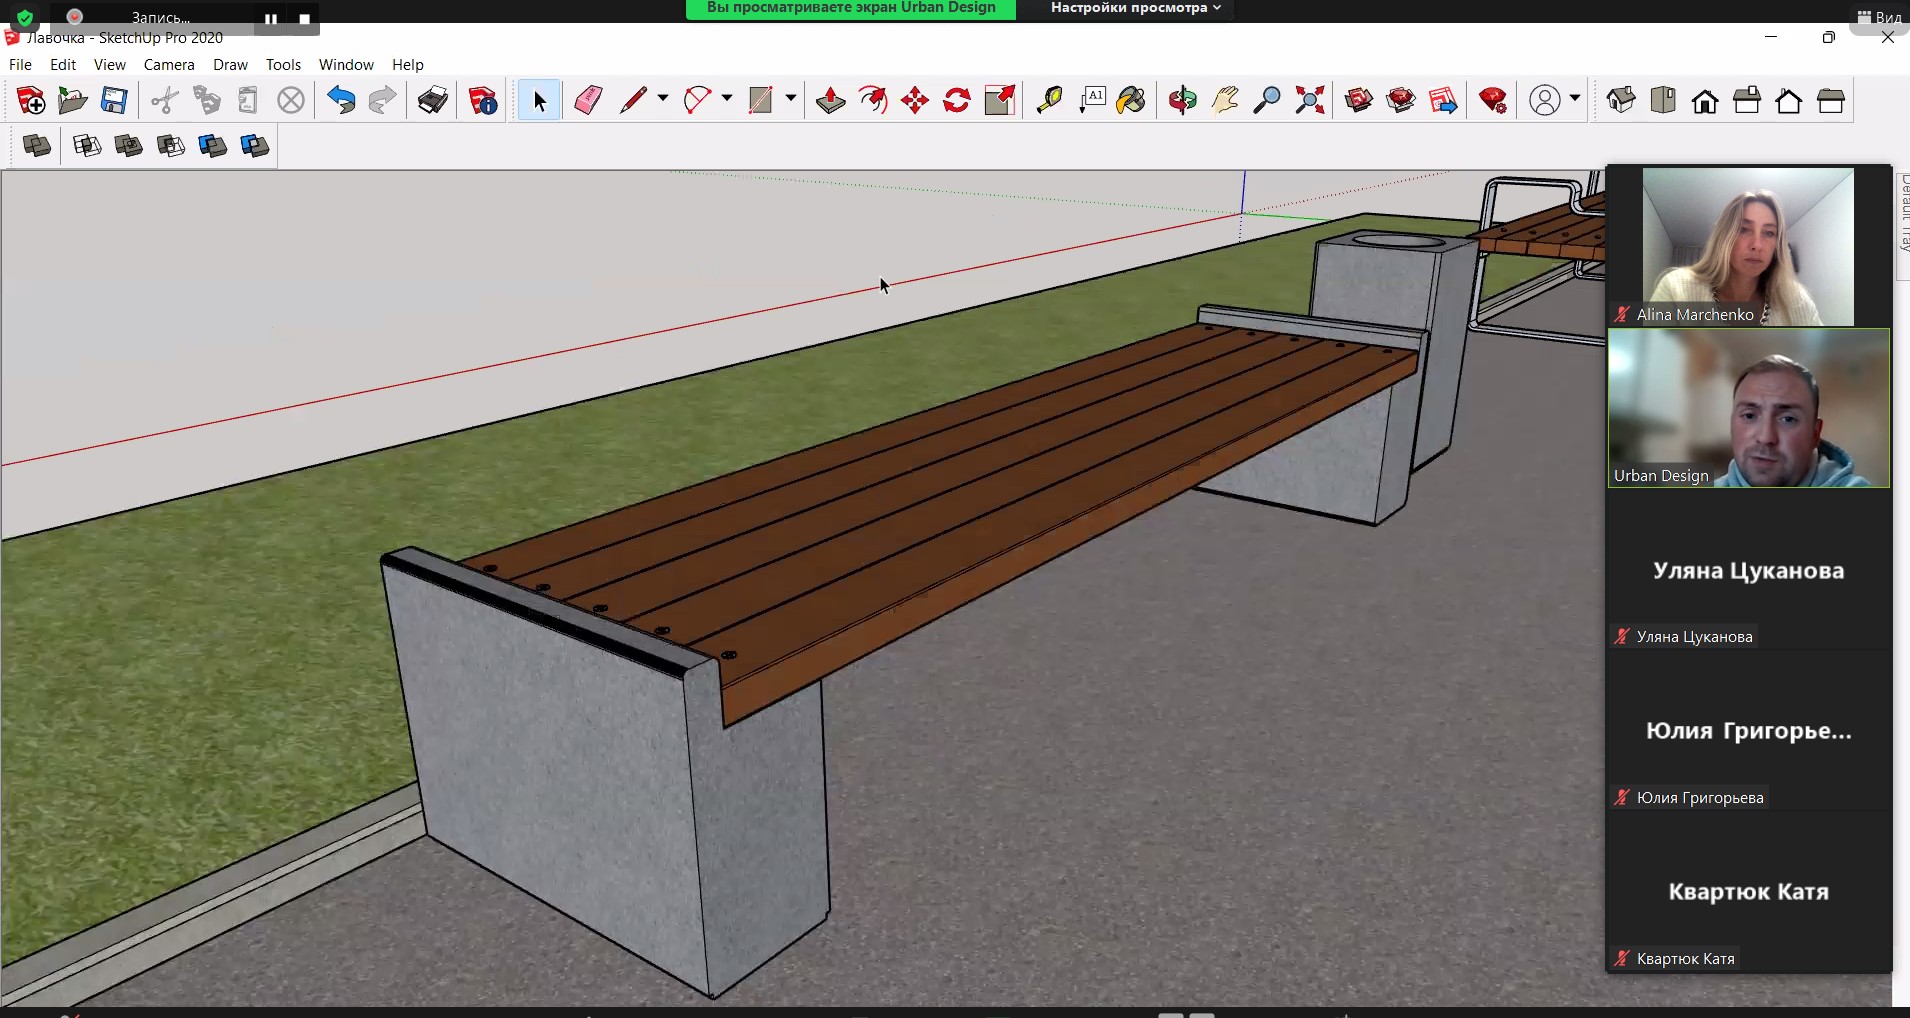This screenshot has height=1018, width=1910.
Task: Expand the Line tool dropdown arrow
Action: pos(662,99)
